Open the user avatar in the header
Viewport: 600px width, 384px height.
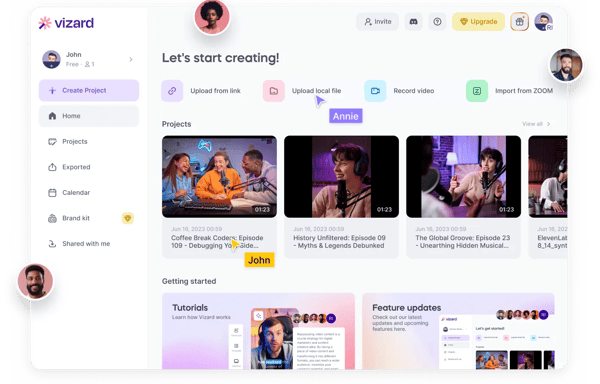pyautogui.click(x=543, y=22)
